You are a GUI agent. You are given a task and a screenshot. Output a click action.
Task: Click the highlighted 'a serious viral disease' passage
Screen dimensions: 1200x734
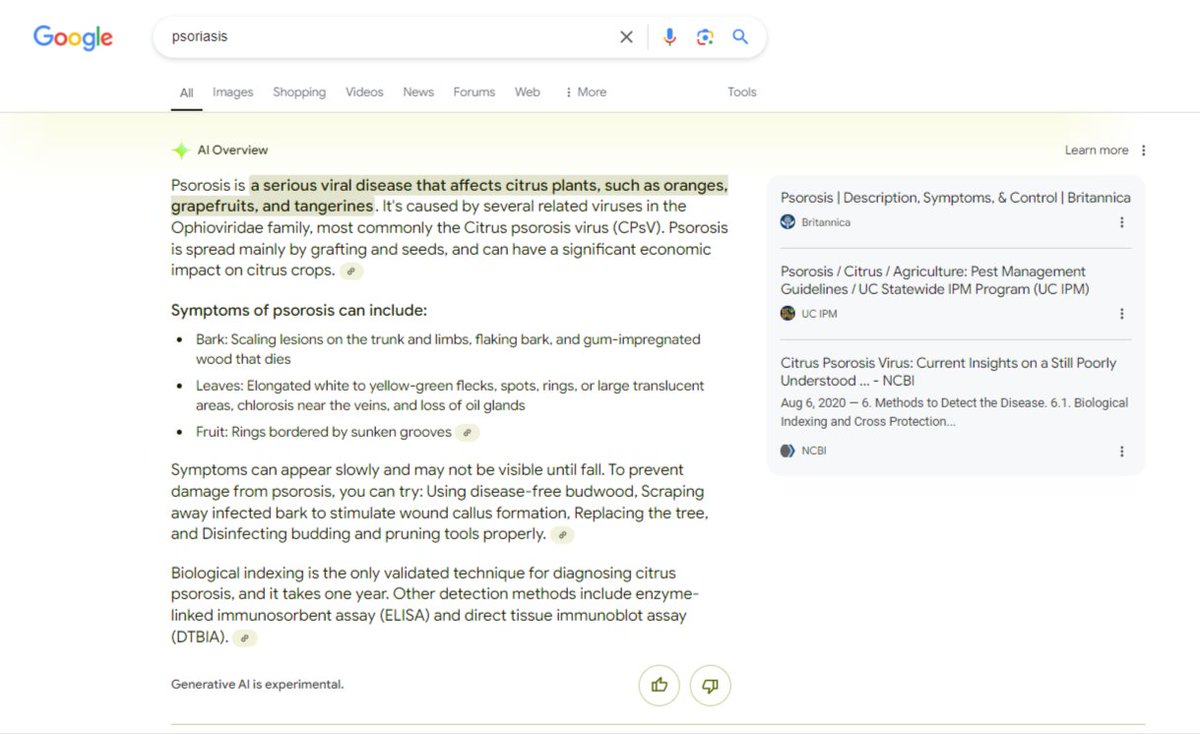pyautogui.click(x=449, y=196)
